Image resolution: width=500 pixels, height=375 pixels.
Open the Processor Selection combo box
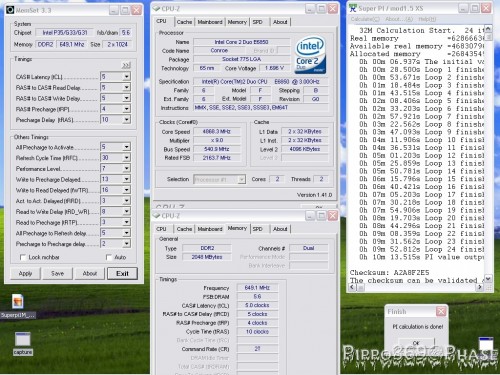(x=219, y=179)
